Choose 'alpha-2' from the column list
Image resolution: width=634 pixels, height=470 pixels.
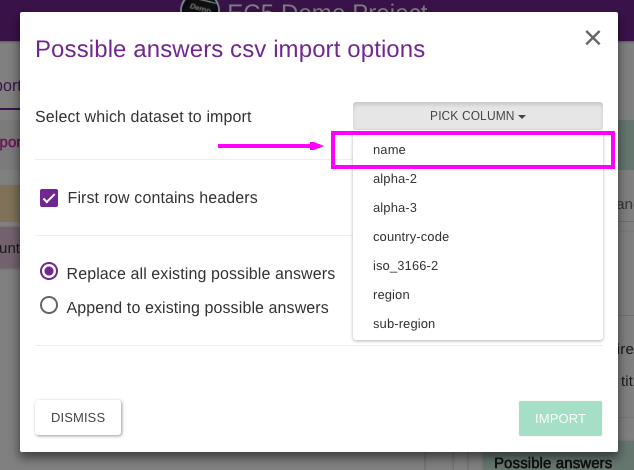(394, 179)
